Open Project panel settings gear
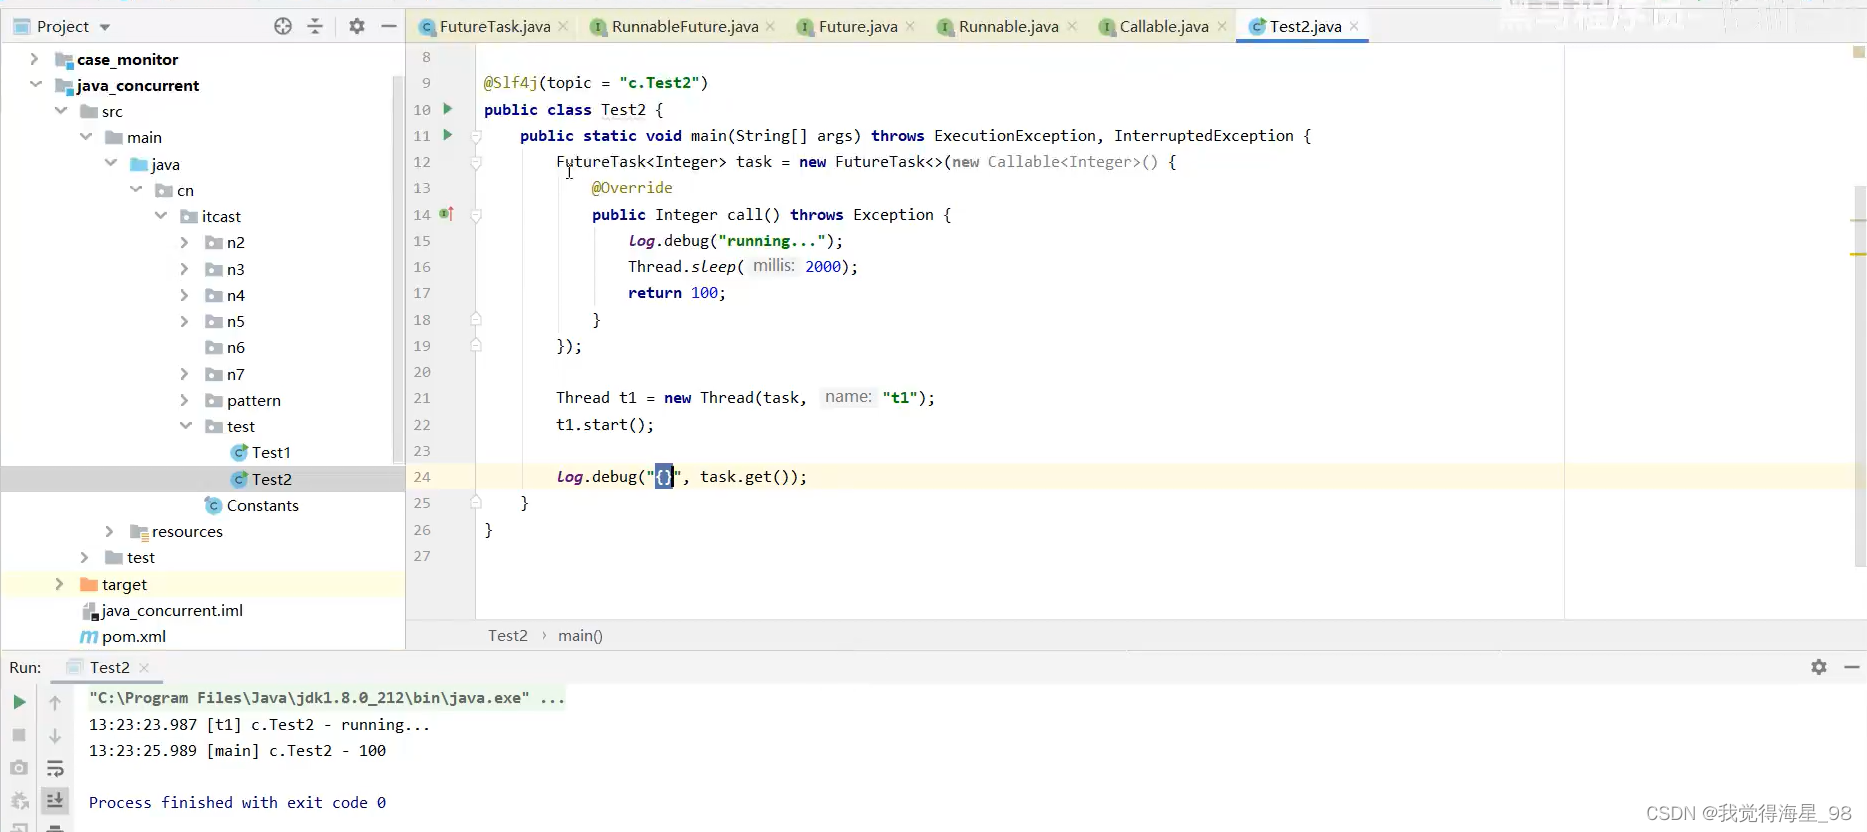1867x832 pixels. coord(357,26)
